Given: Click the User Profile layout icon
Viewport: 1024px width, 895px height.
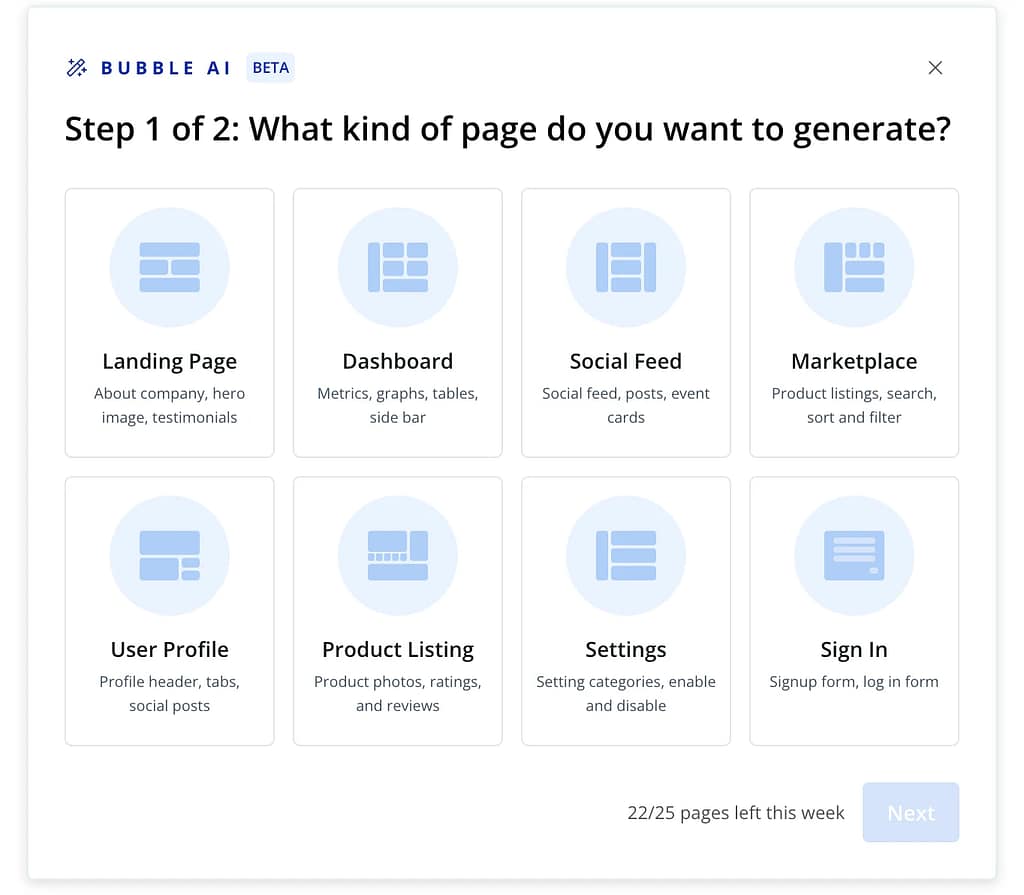Looking at the screenshot, I should [169, 555].
